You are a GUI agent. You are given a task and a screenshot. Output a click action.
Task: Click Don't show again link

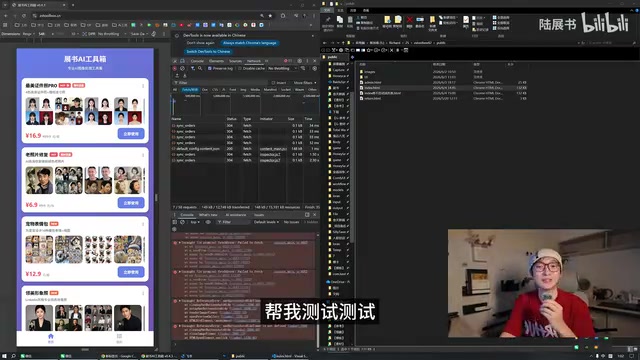pos(200,43)
